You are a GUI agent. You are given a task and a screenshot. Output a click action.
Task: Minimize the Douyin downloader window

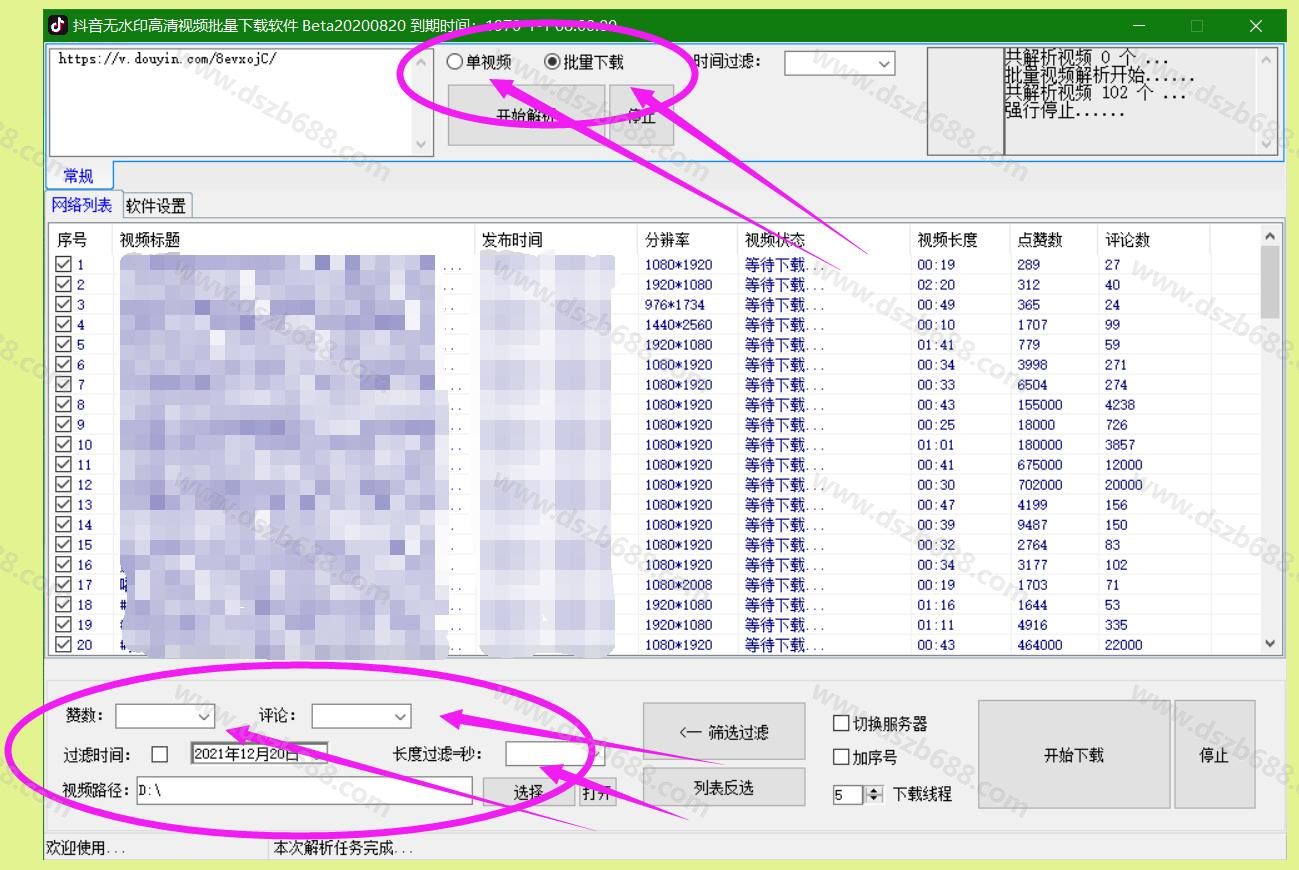click(x=1141, y=26)
